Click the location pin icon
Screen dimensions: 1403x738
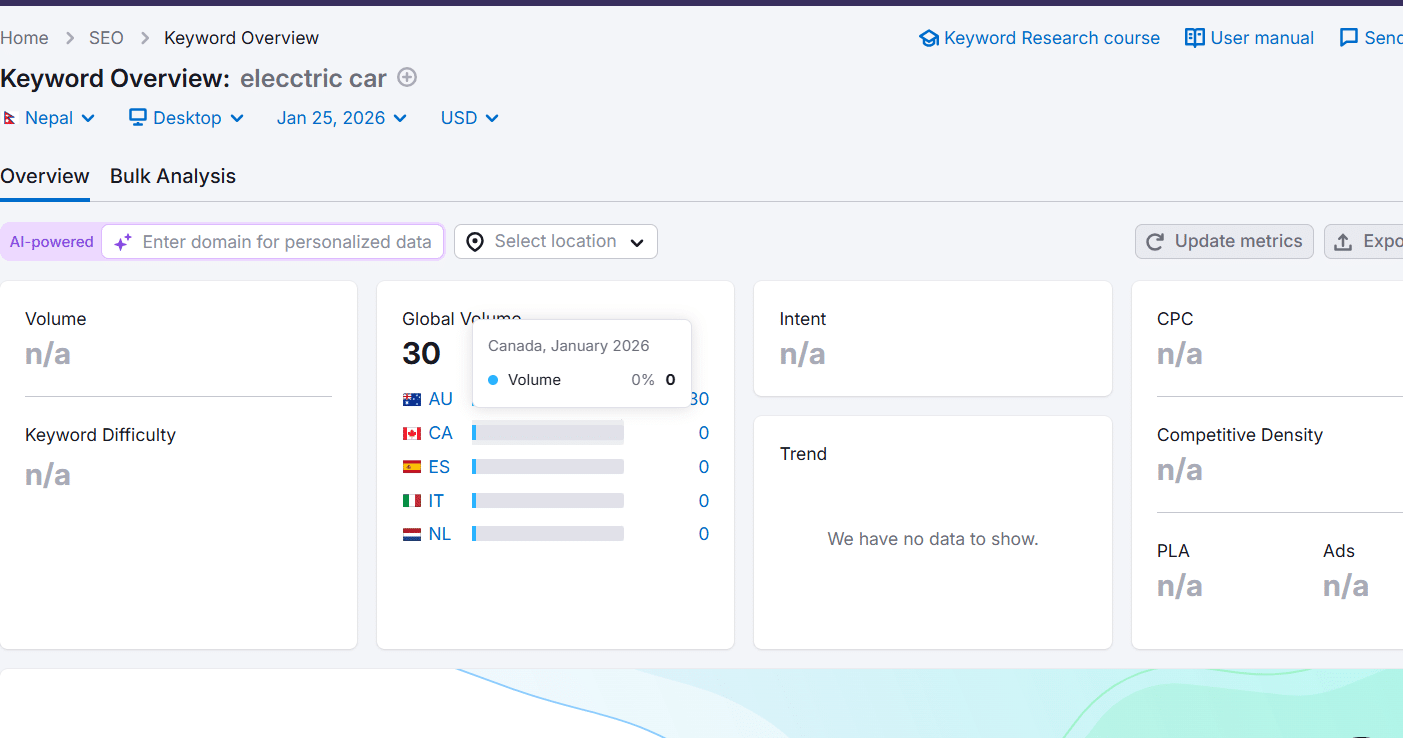[x=475, y=242]
